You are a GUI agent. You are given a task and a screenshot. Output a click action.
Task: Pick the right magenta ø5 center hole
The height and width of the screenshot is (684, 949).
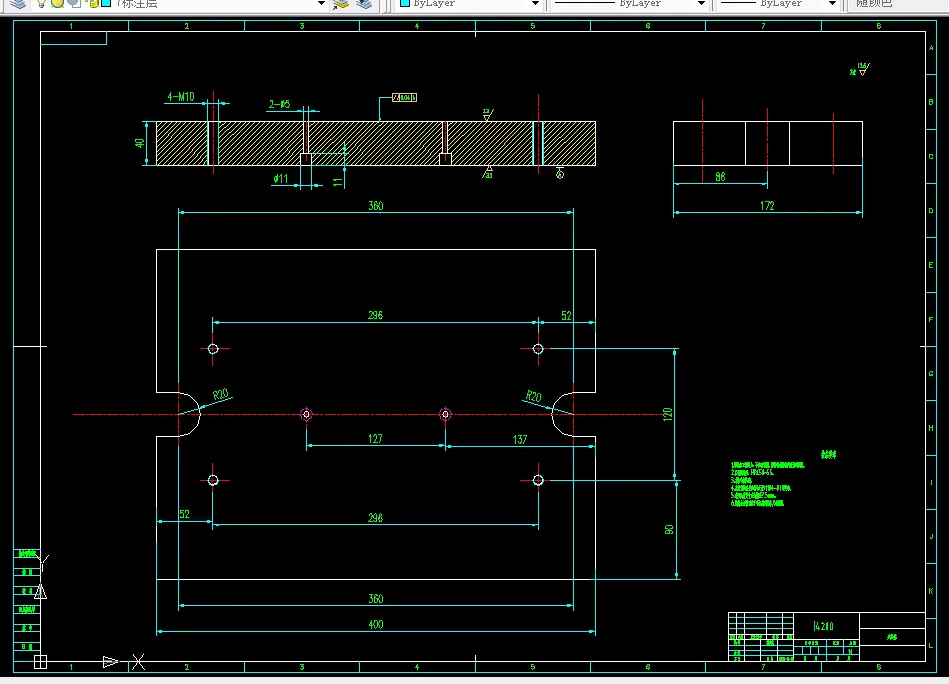coord(445,414)
